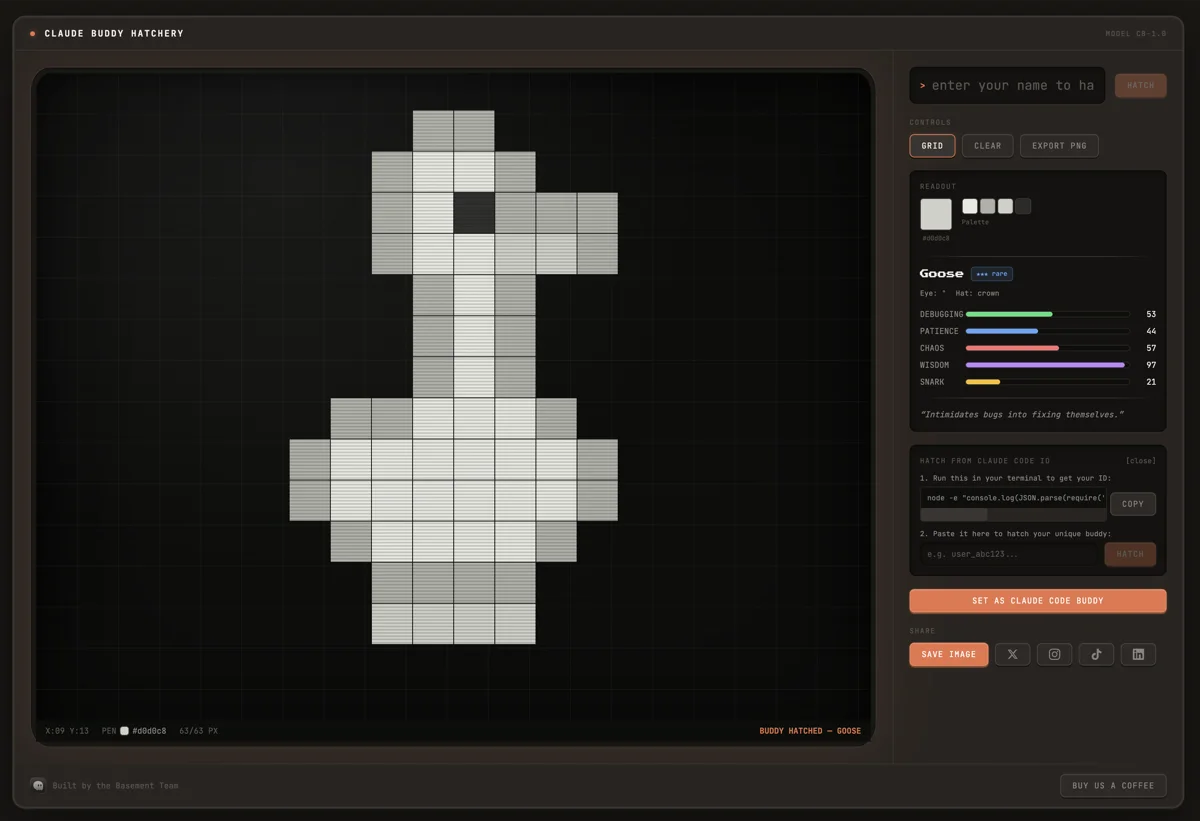Viewport: 1200px width, 821px height.
Task: Export the buddy as PNG
Action: [x=1059, y=146]
